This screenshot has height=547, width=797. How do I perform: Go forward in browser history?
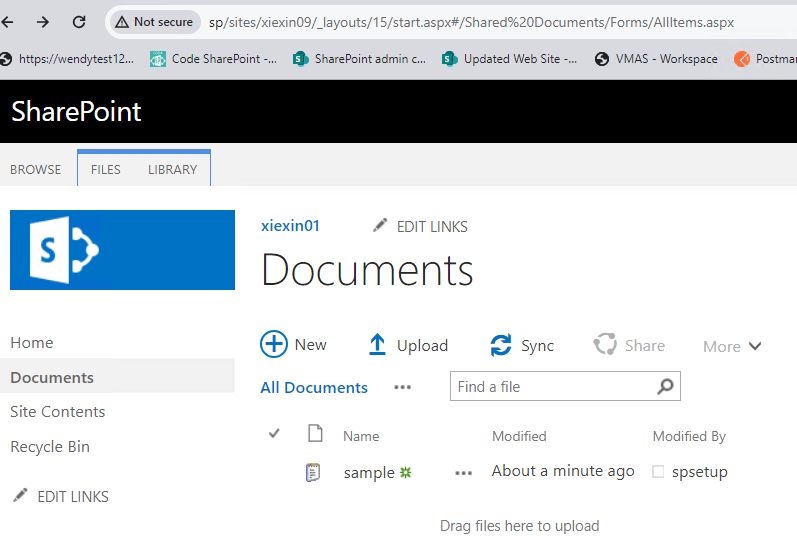[x=43, y=22]
